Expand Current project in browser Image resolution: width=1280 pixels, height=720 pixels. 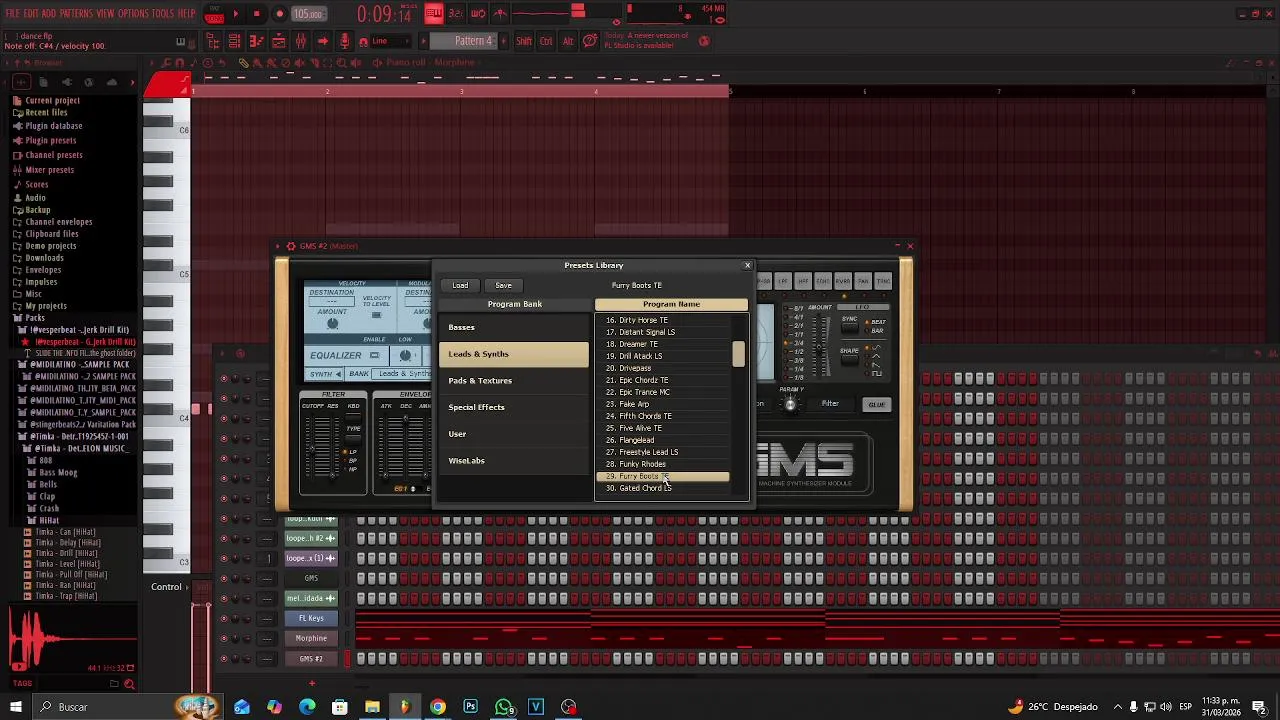(x=52, y=100)
